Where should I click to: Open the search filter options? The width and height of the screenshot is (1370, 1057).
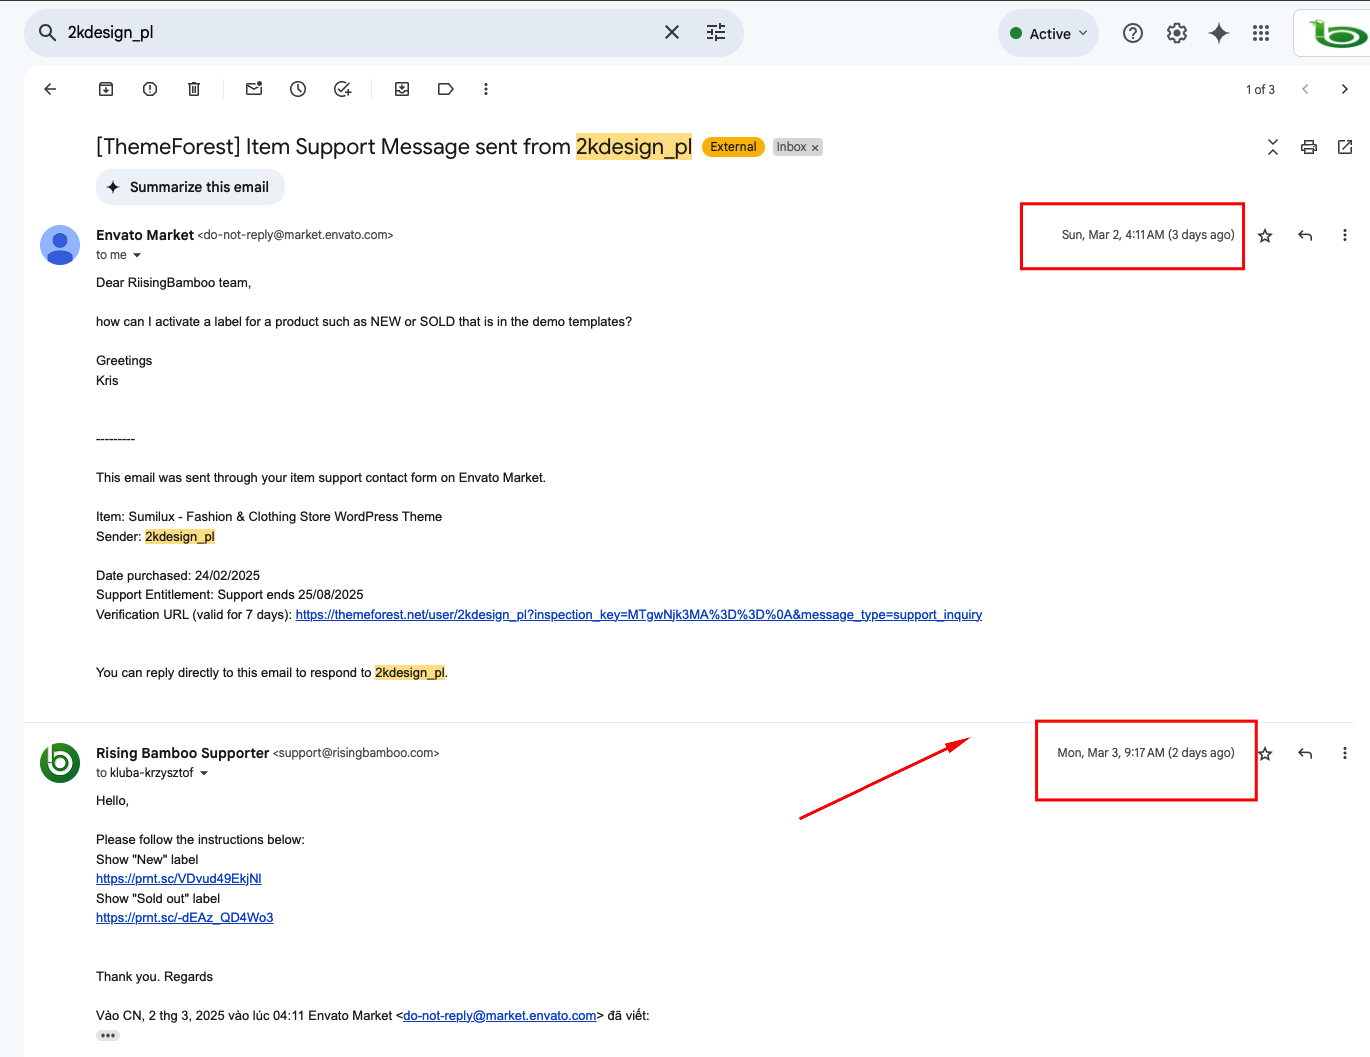tap(716, 33)
